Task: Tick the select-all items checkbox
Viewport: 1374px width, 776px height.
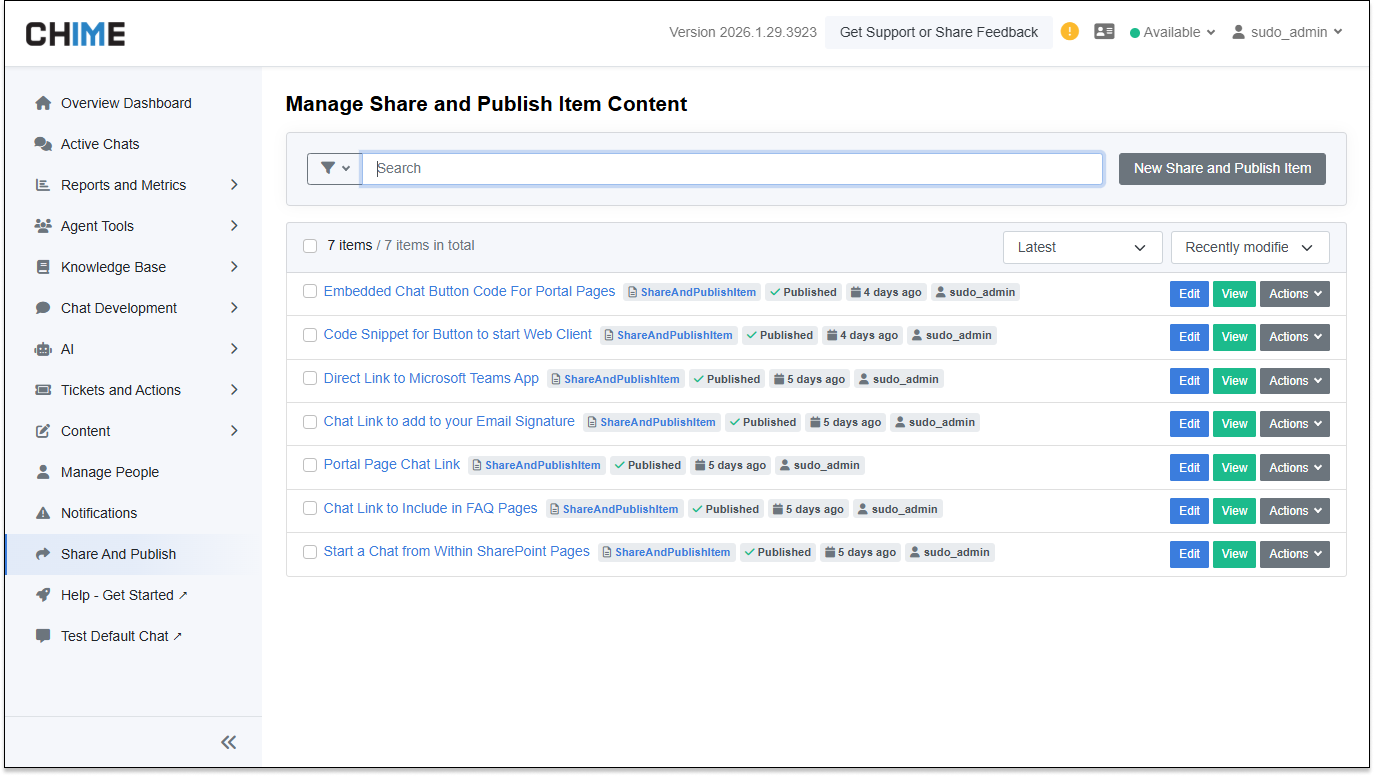Action: (x=310, y=246)
